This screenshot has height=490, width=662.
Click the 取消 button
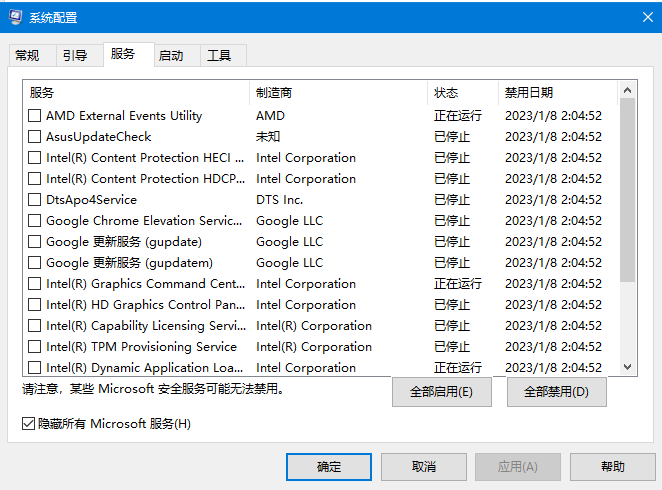423,467
